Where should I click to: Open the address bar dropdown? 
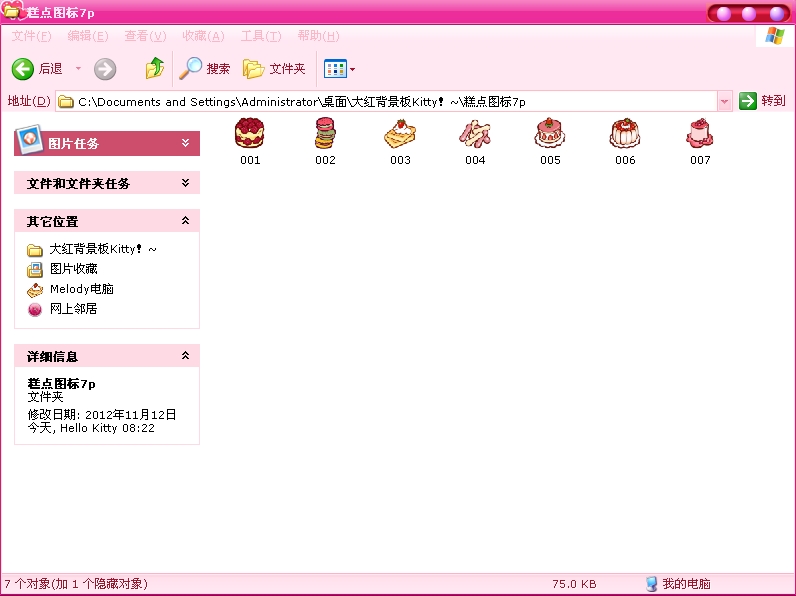click(x=724, y=102)
